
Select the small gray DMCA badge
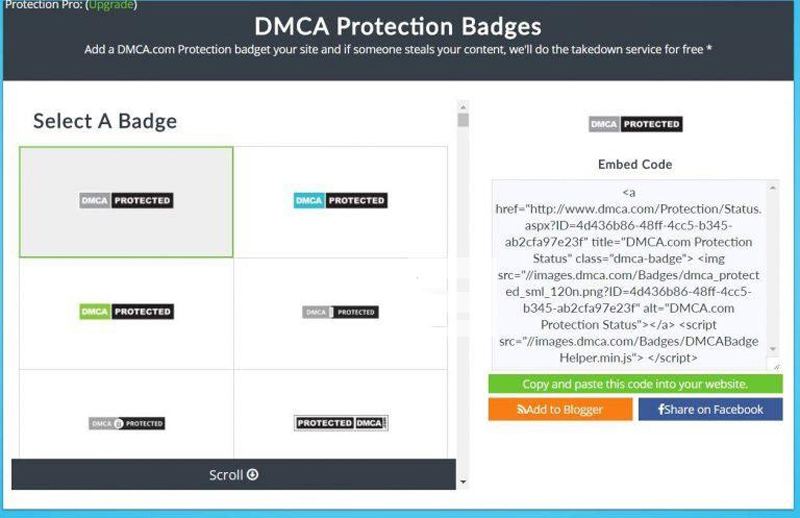tap(340, 312)
